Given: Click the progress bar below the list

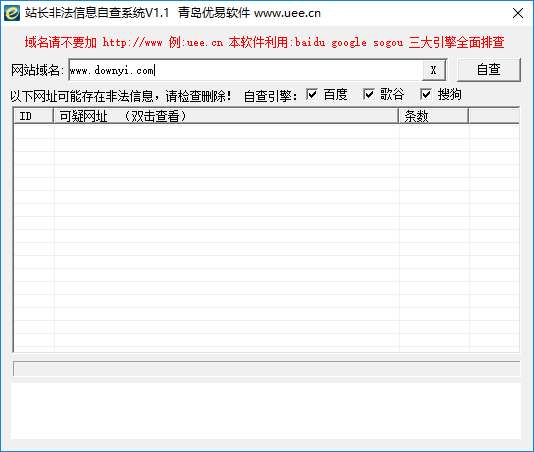Looking at the screenshot, I should click(x=267, y=369).
